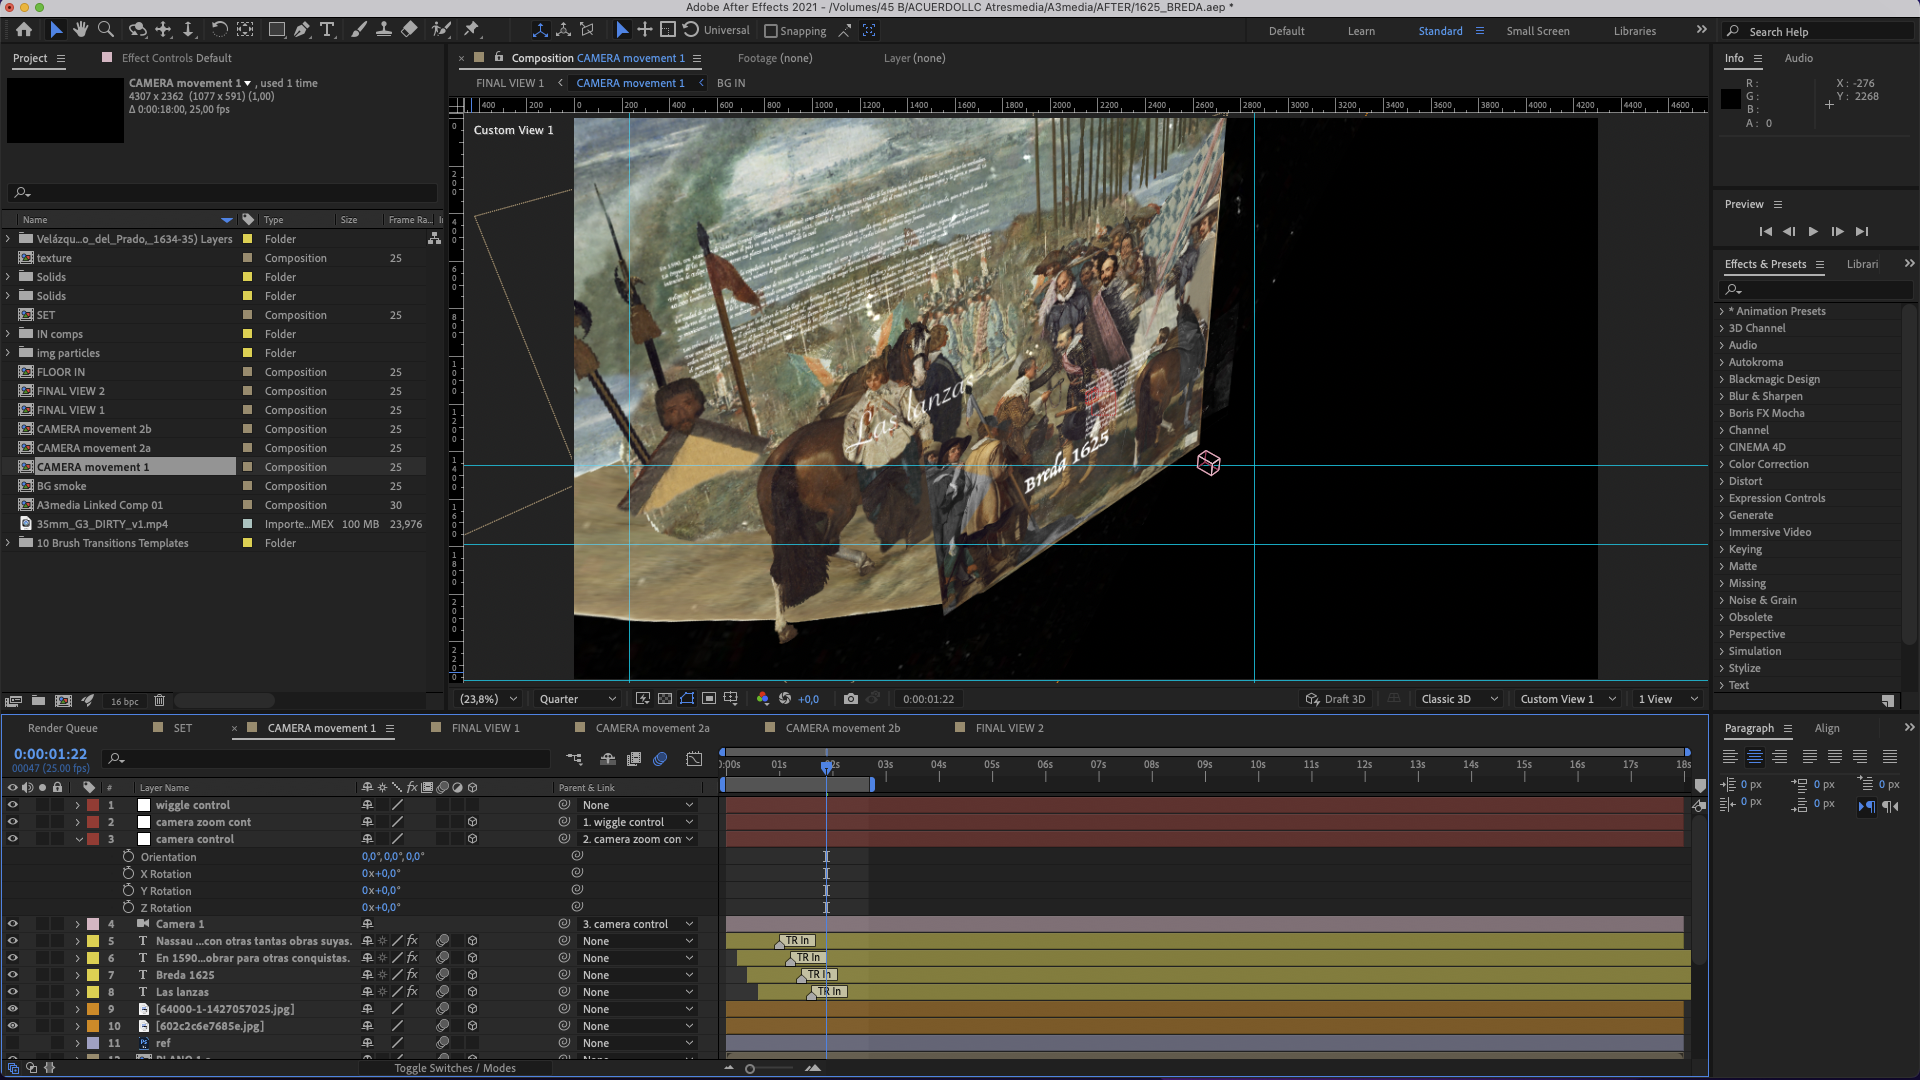Open the Custom View 1 dropdown
The height and width of the screenshot is (1080, 1920).
coord(1566,699)
